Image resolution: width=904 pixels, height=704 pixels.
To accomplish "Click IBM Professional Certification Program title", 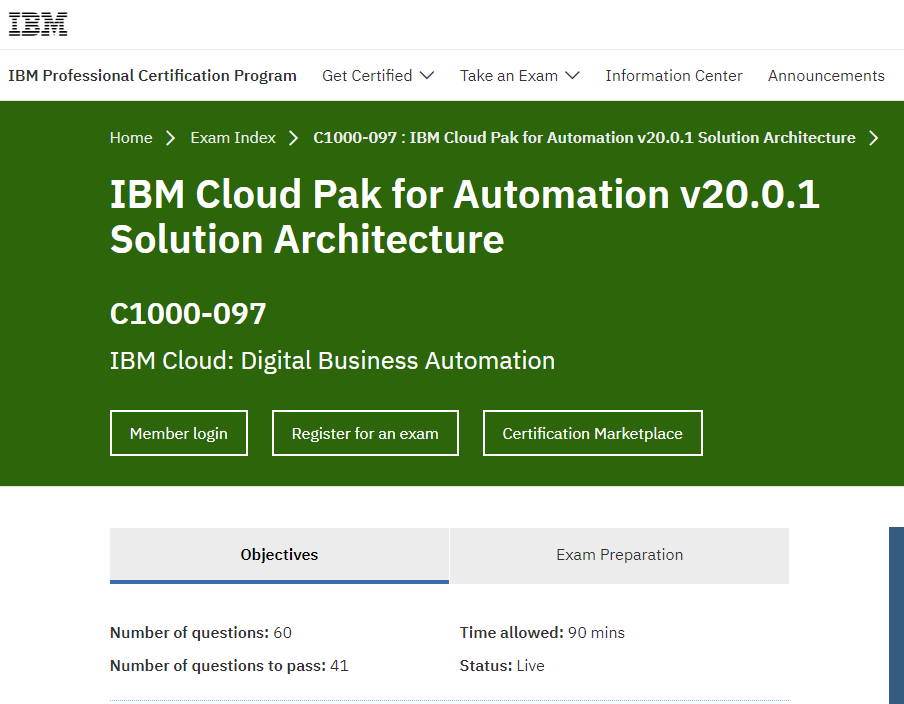I will tap(152, 76).
